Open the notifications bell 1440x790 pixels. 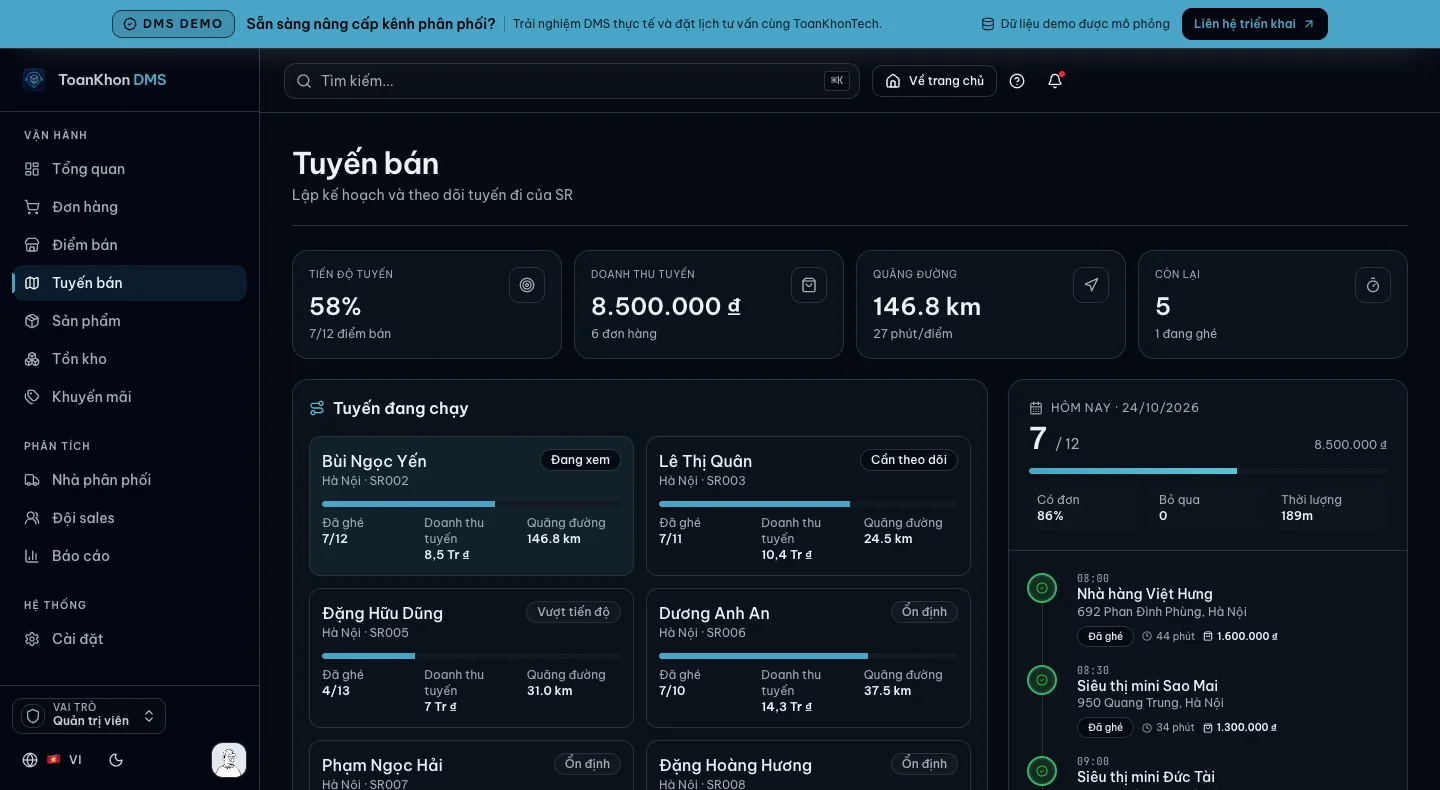[x=1055, y=81]
